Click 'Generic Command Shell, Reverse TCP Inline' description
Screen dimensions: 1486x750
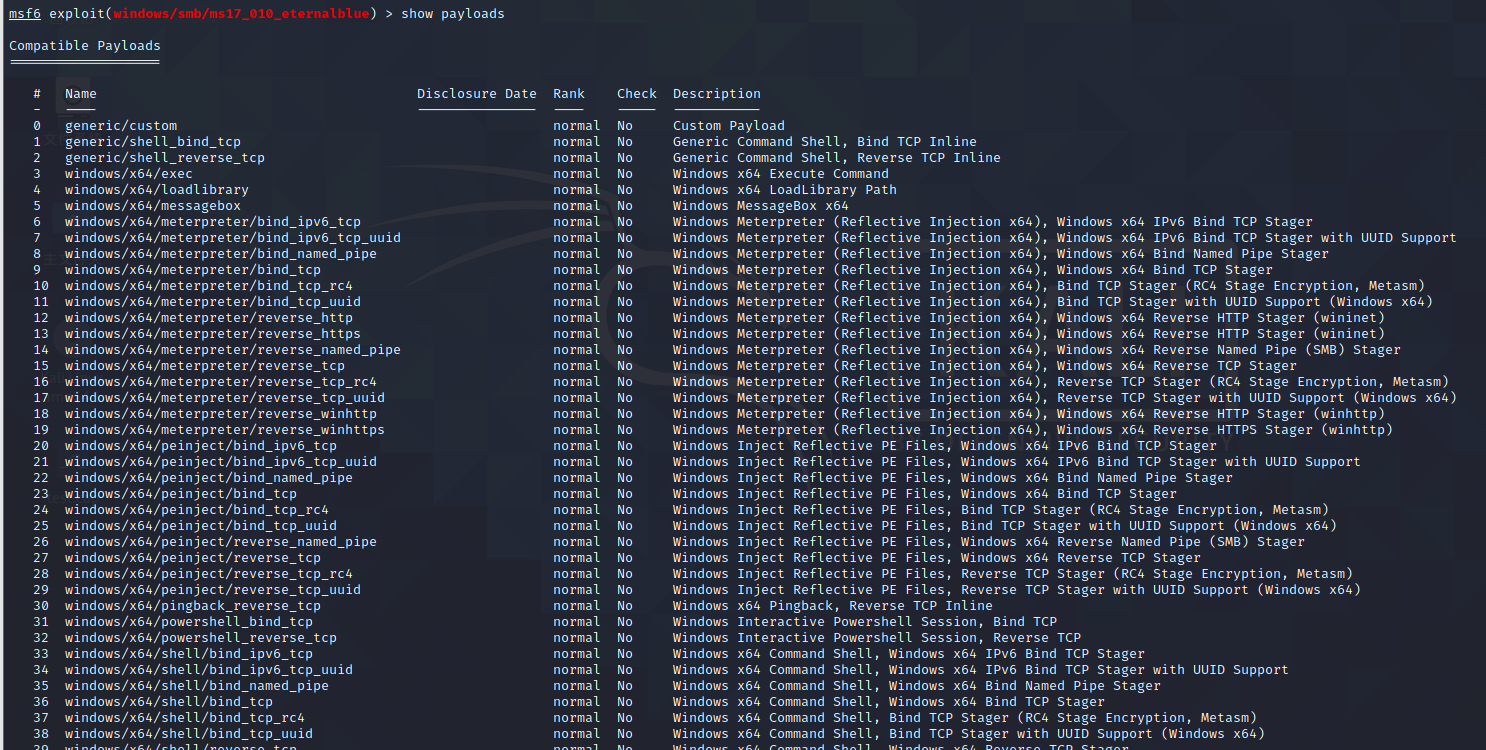837,158
